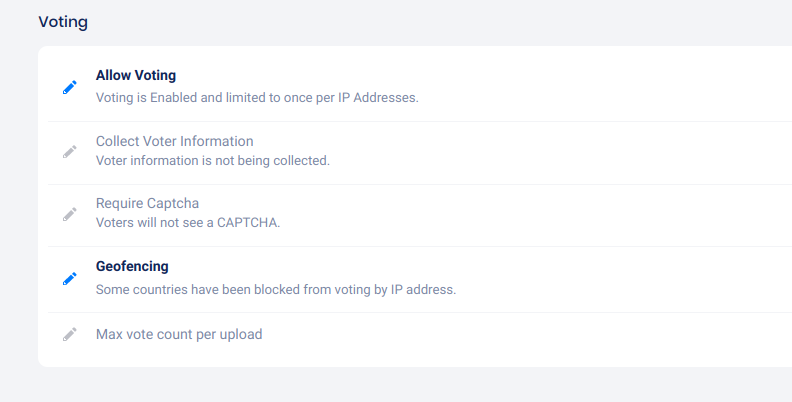The height and width of the screenshot is (402, 792).
Task: Click the Voting section heading
Action: [62, 21]
